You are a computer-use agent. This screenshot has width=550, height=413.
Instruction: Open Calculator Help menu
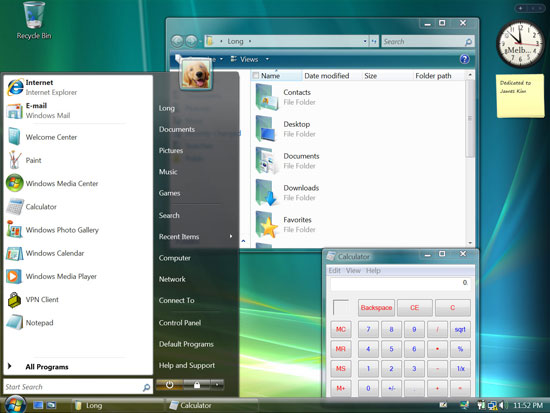coord(373,271)
